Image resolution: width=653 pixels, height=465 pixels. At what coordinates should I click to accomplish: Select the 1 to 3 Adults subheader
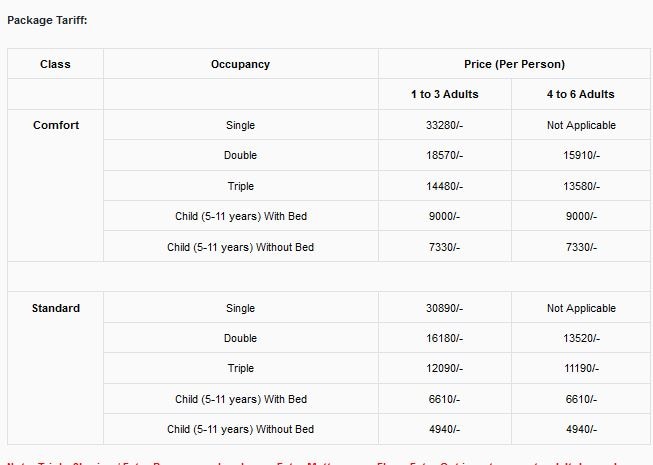pos(444,94)
